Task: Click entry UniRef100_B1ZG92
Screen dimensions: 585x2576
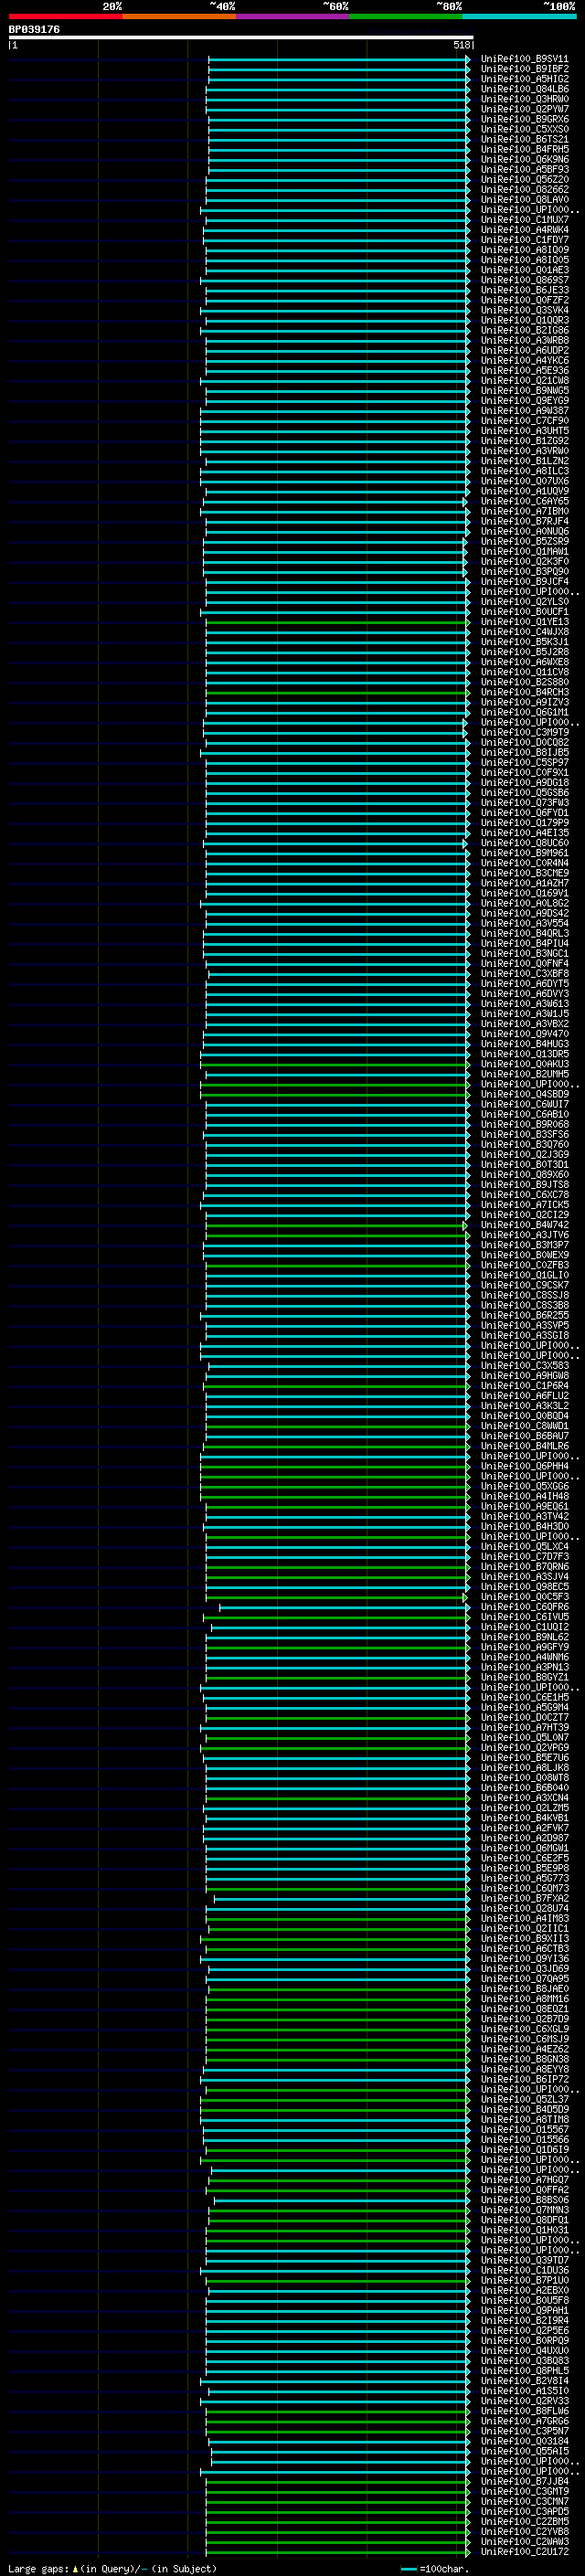Action: tap(524, 441)
